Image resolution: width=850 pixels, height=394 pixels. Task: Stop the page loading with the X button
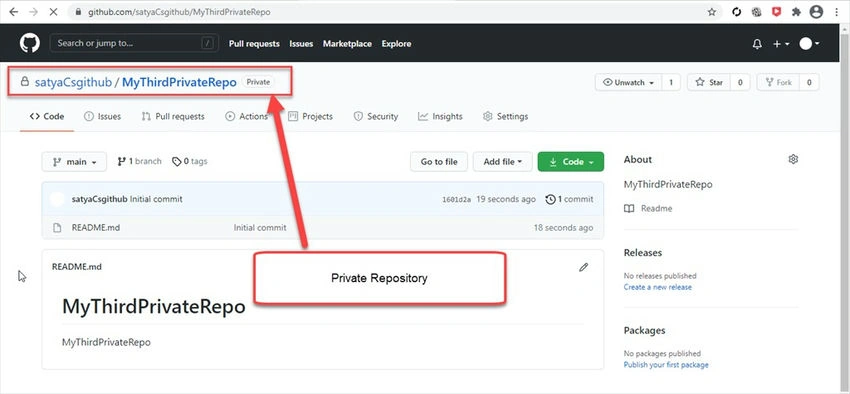pyautogui.click(x=53, y=12)
